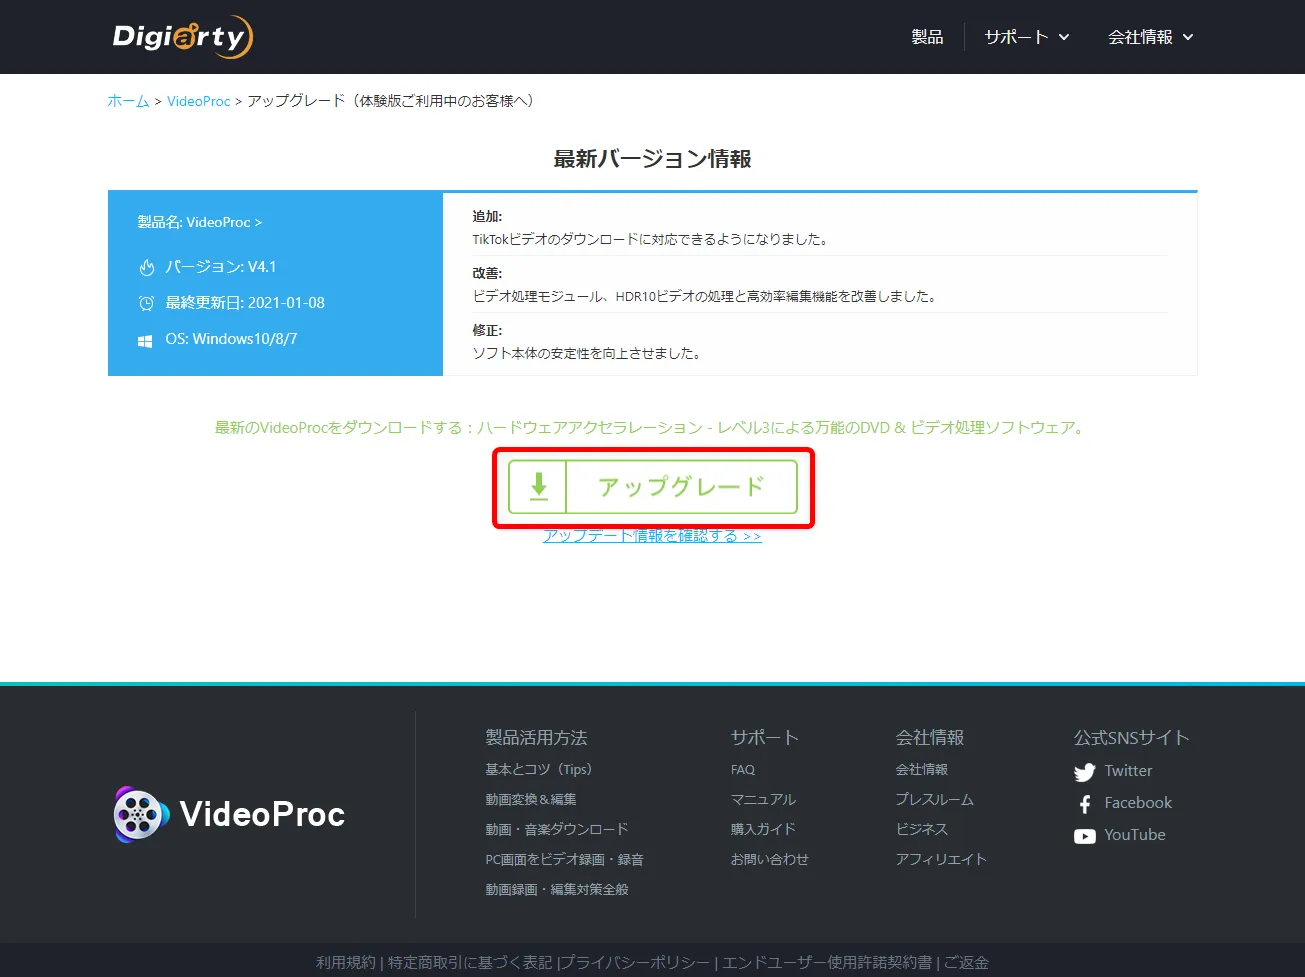Image resolution: width=1305 pixels, height=977 pixels.
Task: Open the ビジネス footer link
Action: pos(921,829)
